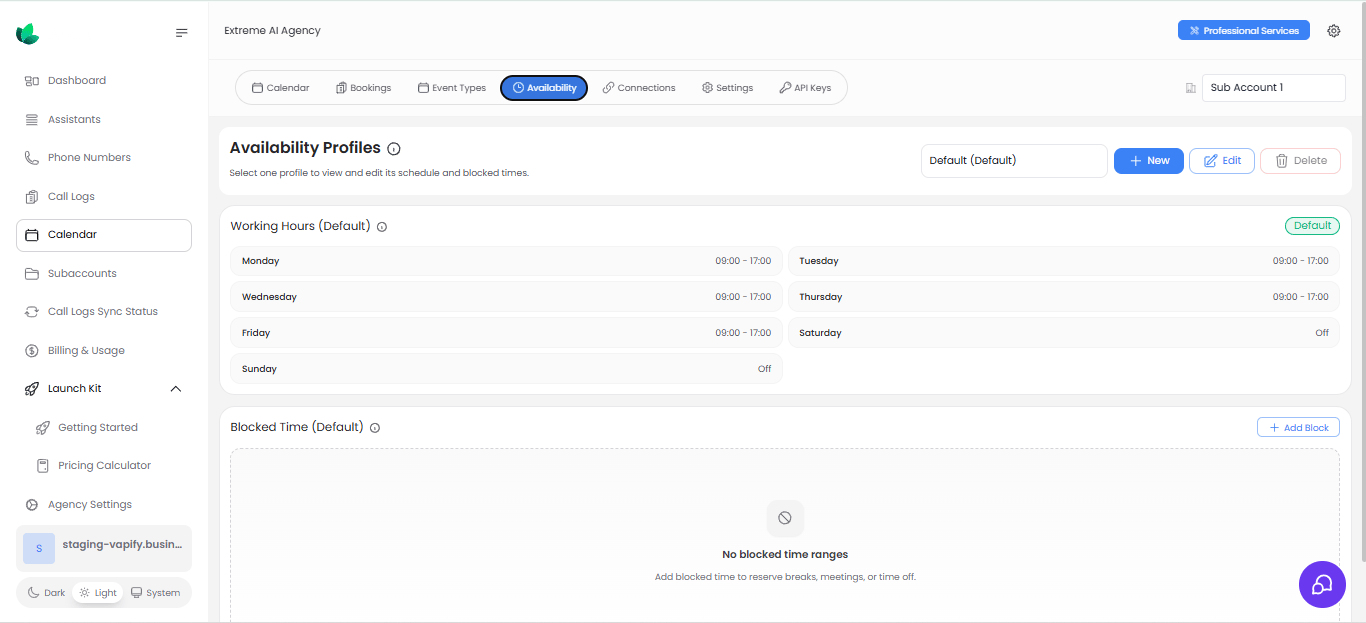Open Call Logs Sync Status

click(104, 312)
